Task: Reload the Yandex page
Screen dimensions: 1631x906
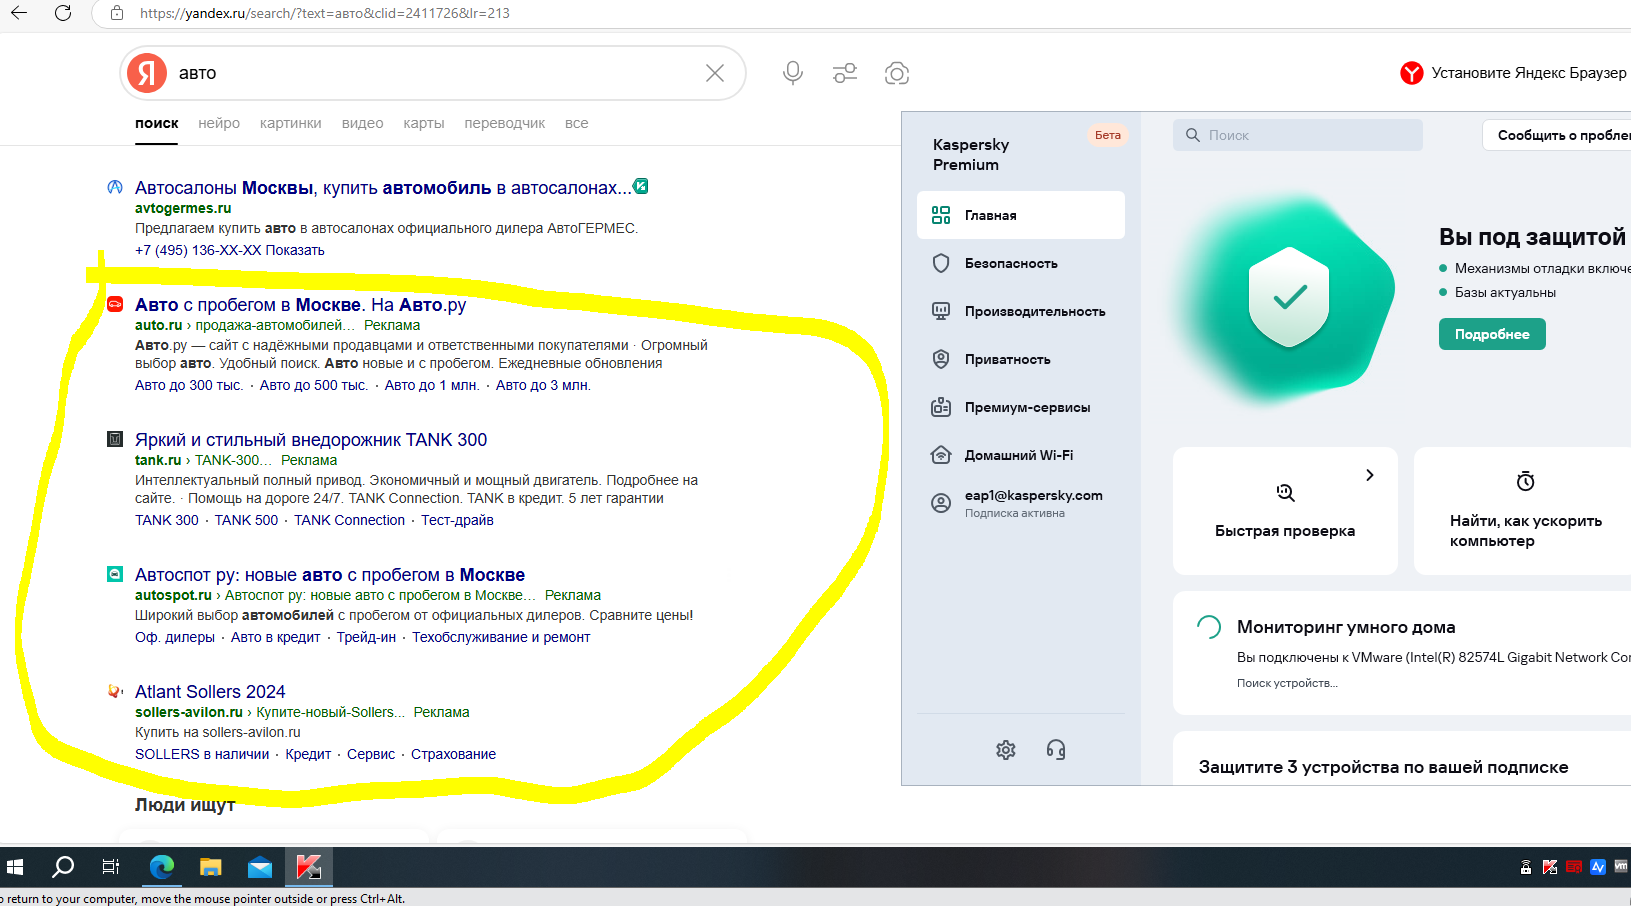Action: tap(63, 13)
